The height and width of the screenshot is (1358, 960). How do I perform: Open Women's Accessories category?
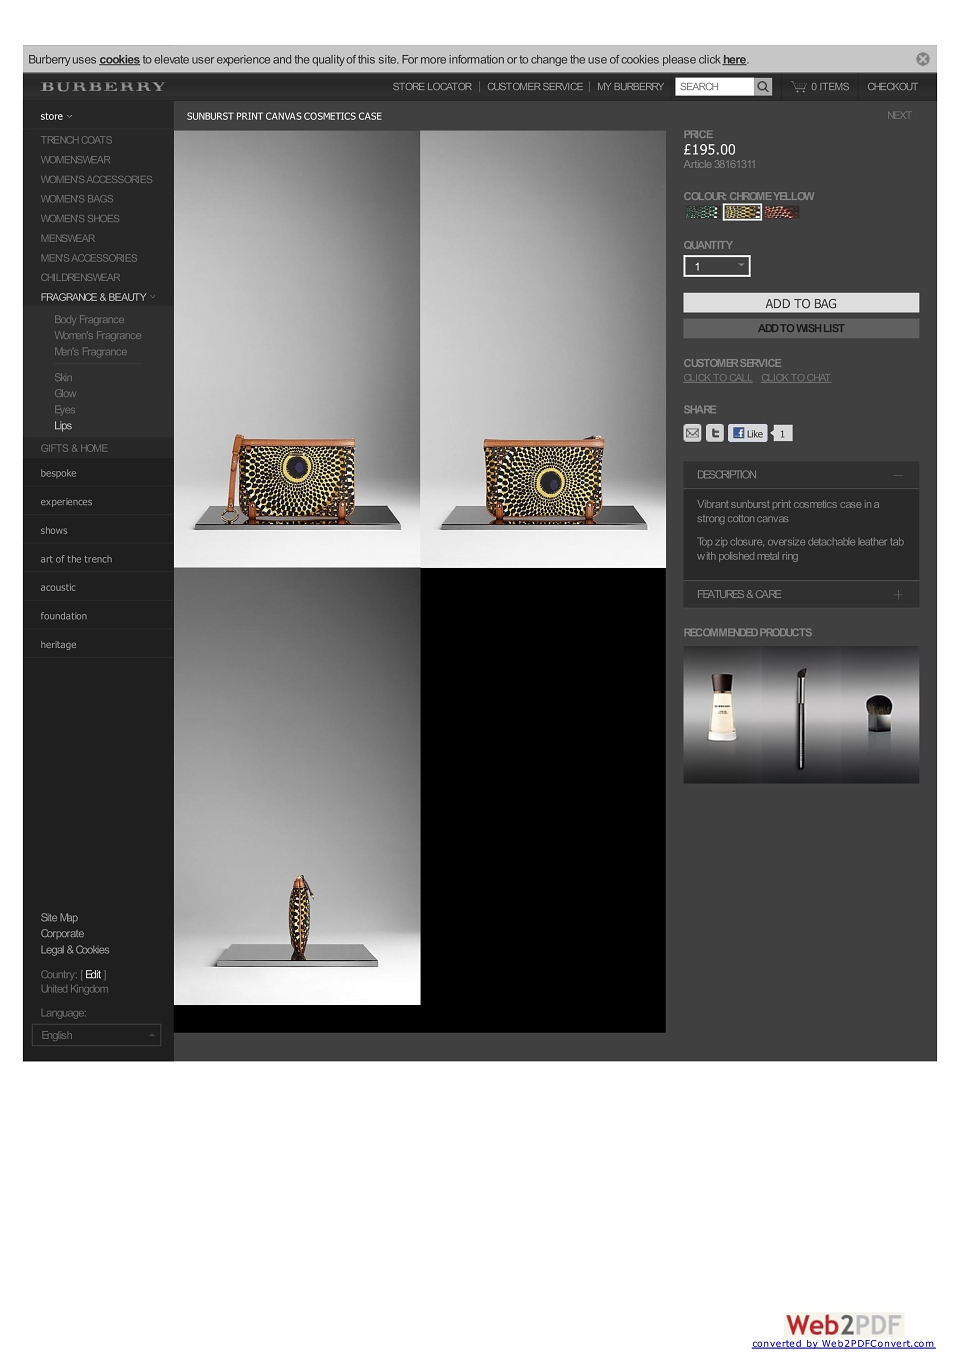[96, 180]
